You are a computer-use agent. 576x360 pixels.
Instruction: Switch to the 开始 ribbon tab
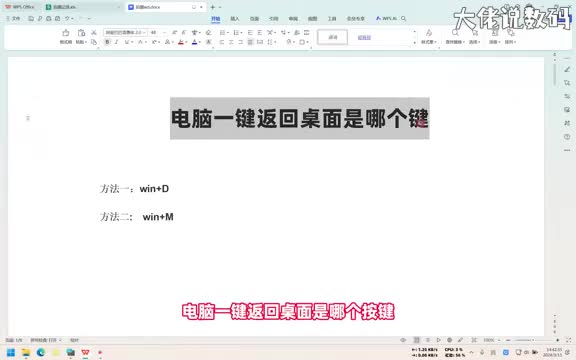pyautogui.click(x=216, y=18)
